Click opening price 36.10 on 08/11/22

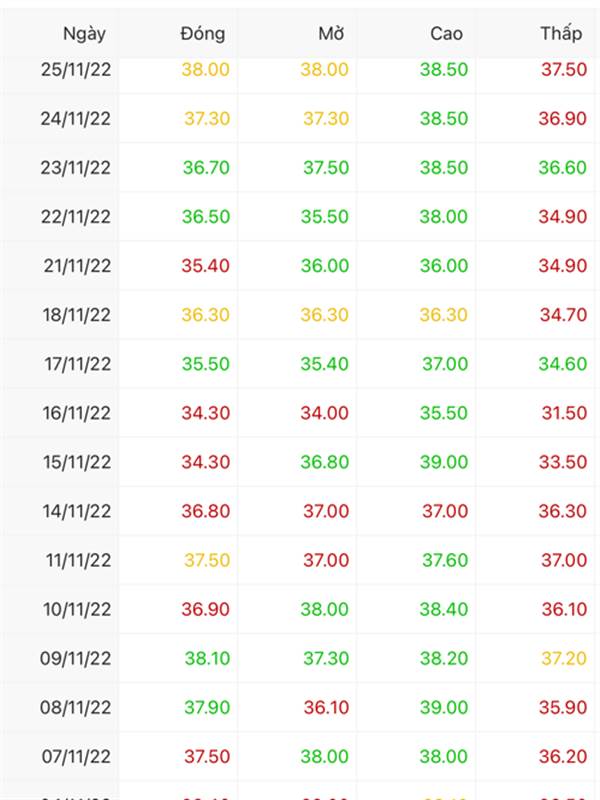coord(326,707)
